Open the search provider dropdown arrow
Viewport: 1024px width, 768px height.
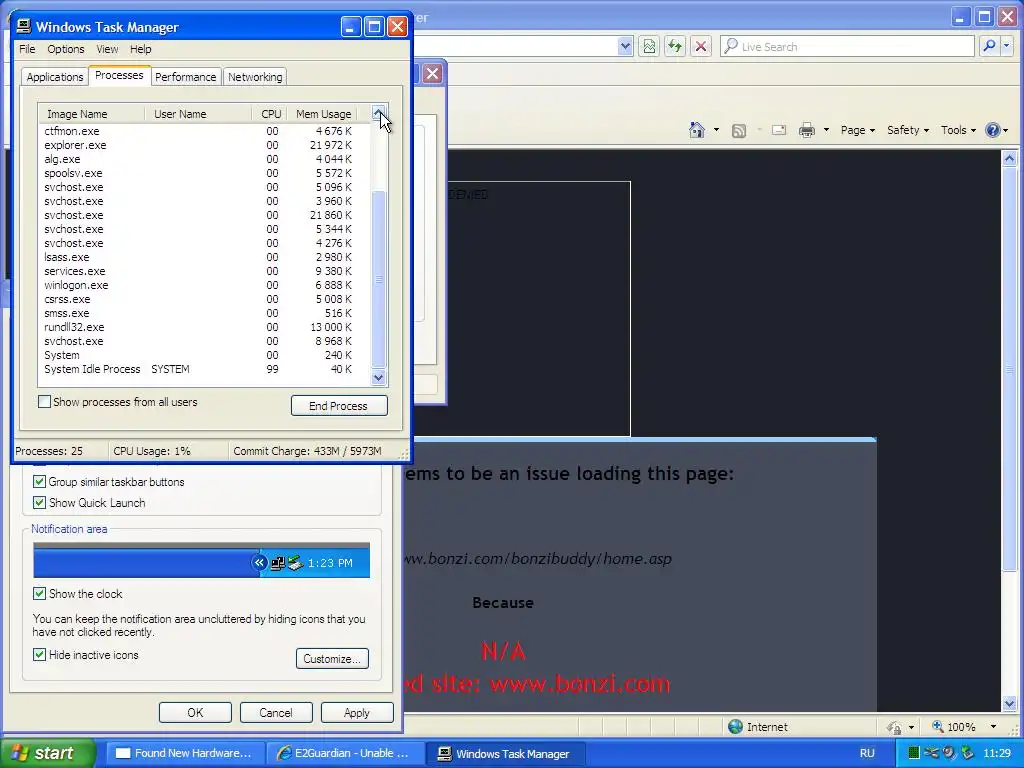(x=1006, y=46)
